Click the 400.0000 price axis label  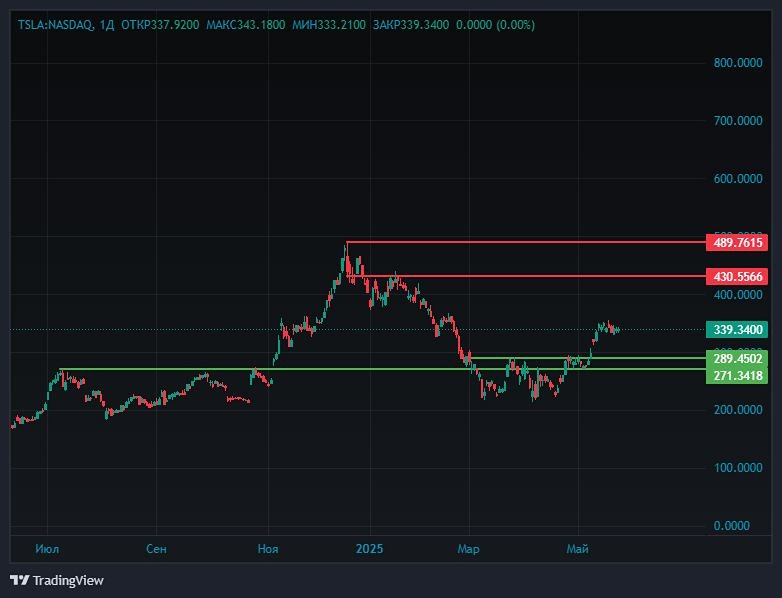738,295
